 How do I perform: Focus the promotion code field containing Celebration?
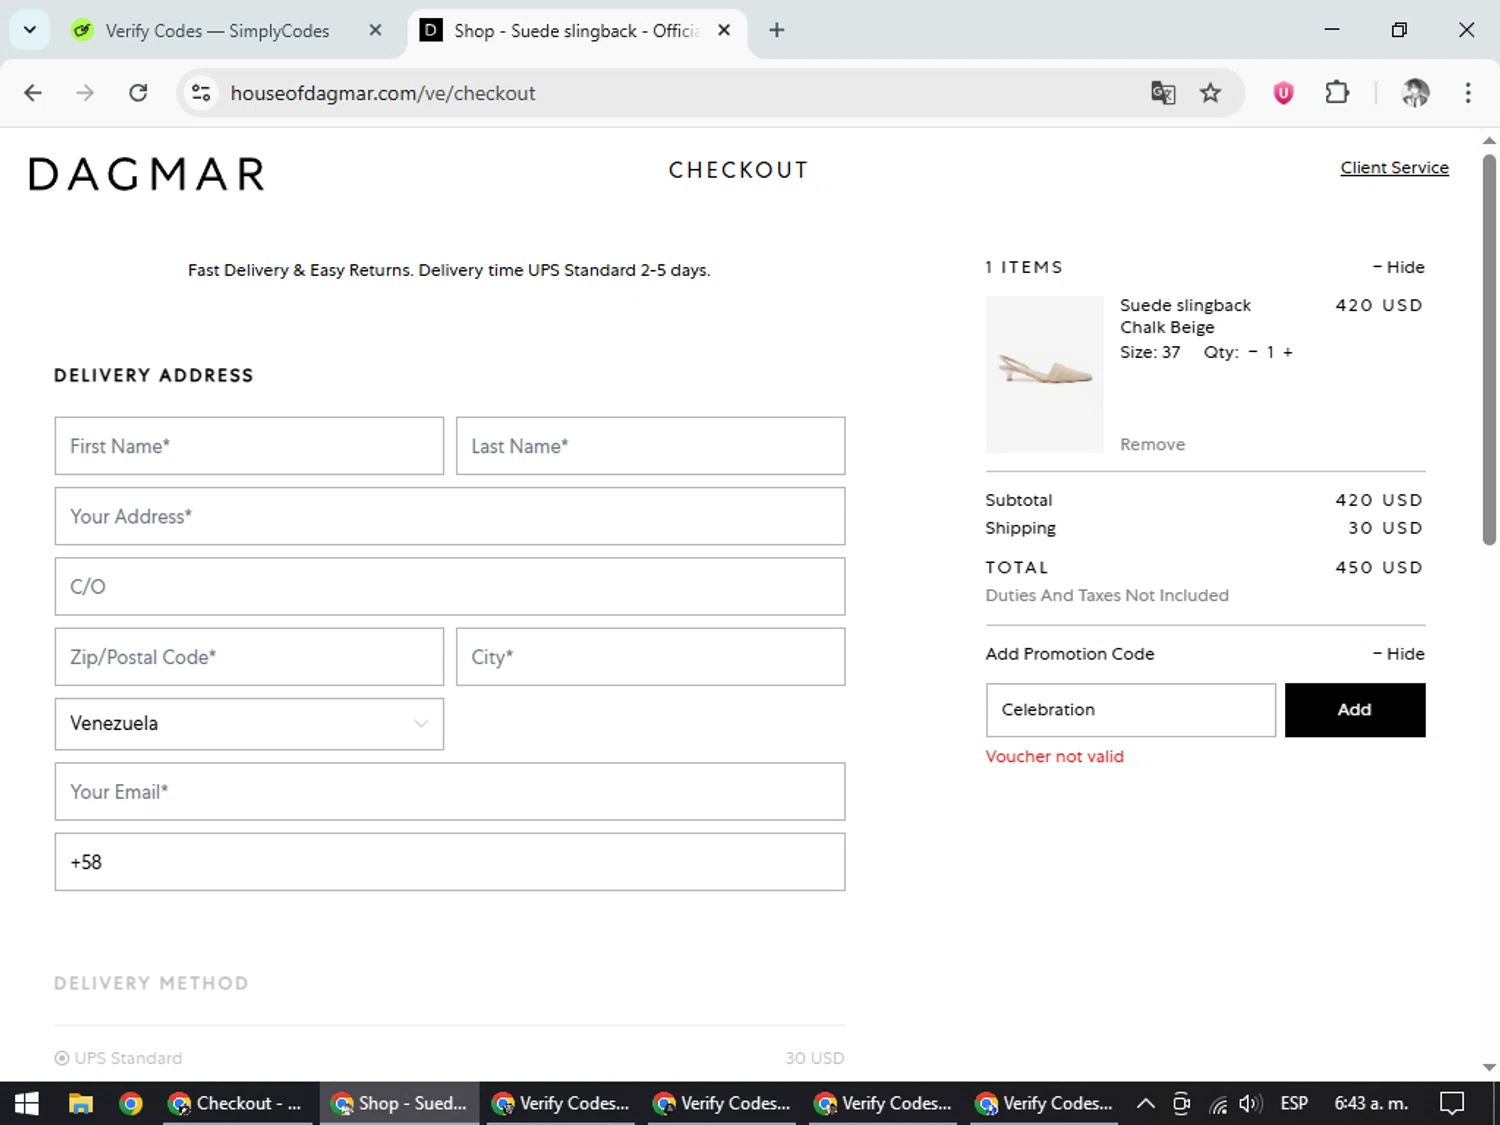[1131, 710]
